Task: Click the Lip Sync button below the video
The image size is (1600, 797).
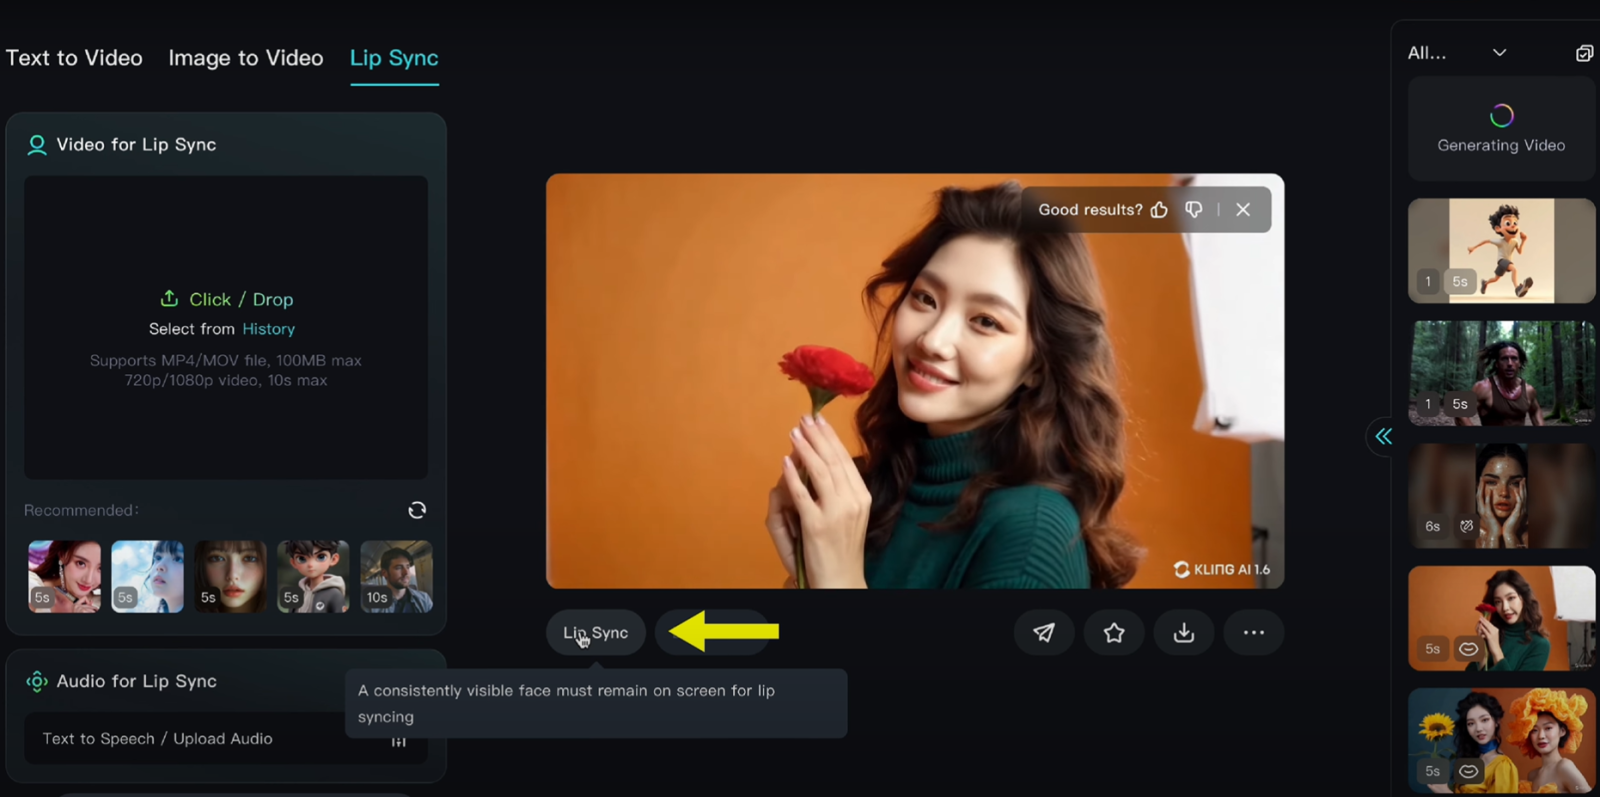Action: [x=596, y=633]
